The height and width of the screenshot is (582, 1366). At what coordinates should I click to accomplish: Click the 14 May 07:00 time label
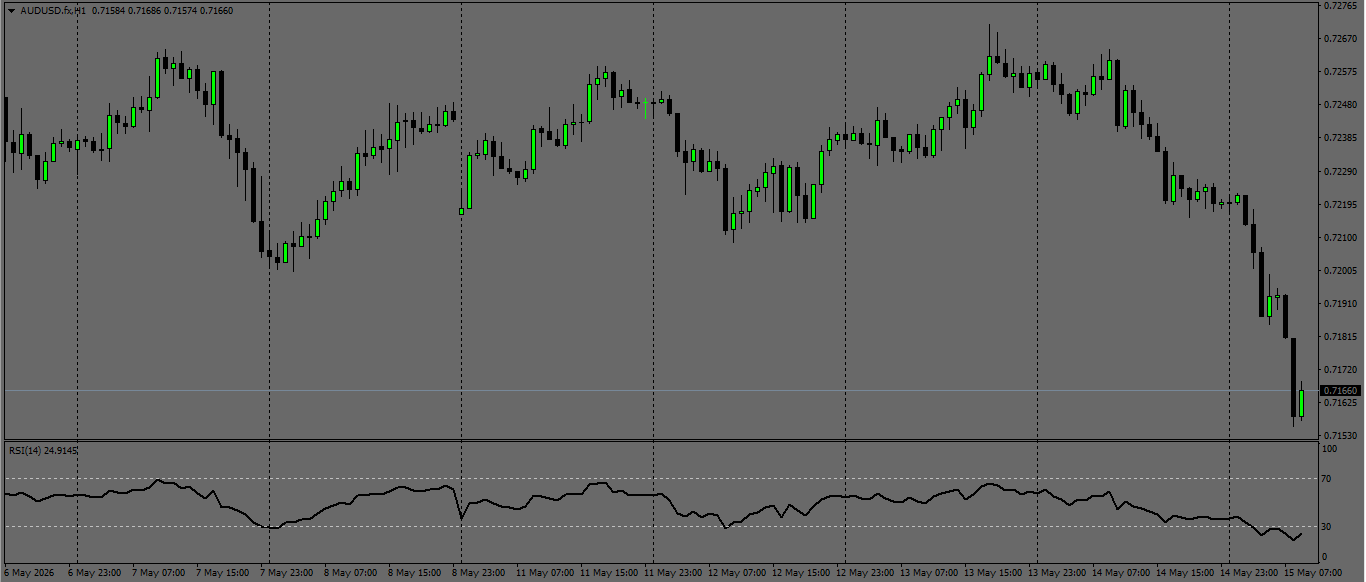tap(1120, 573)
